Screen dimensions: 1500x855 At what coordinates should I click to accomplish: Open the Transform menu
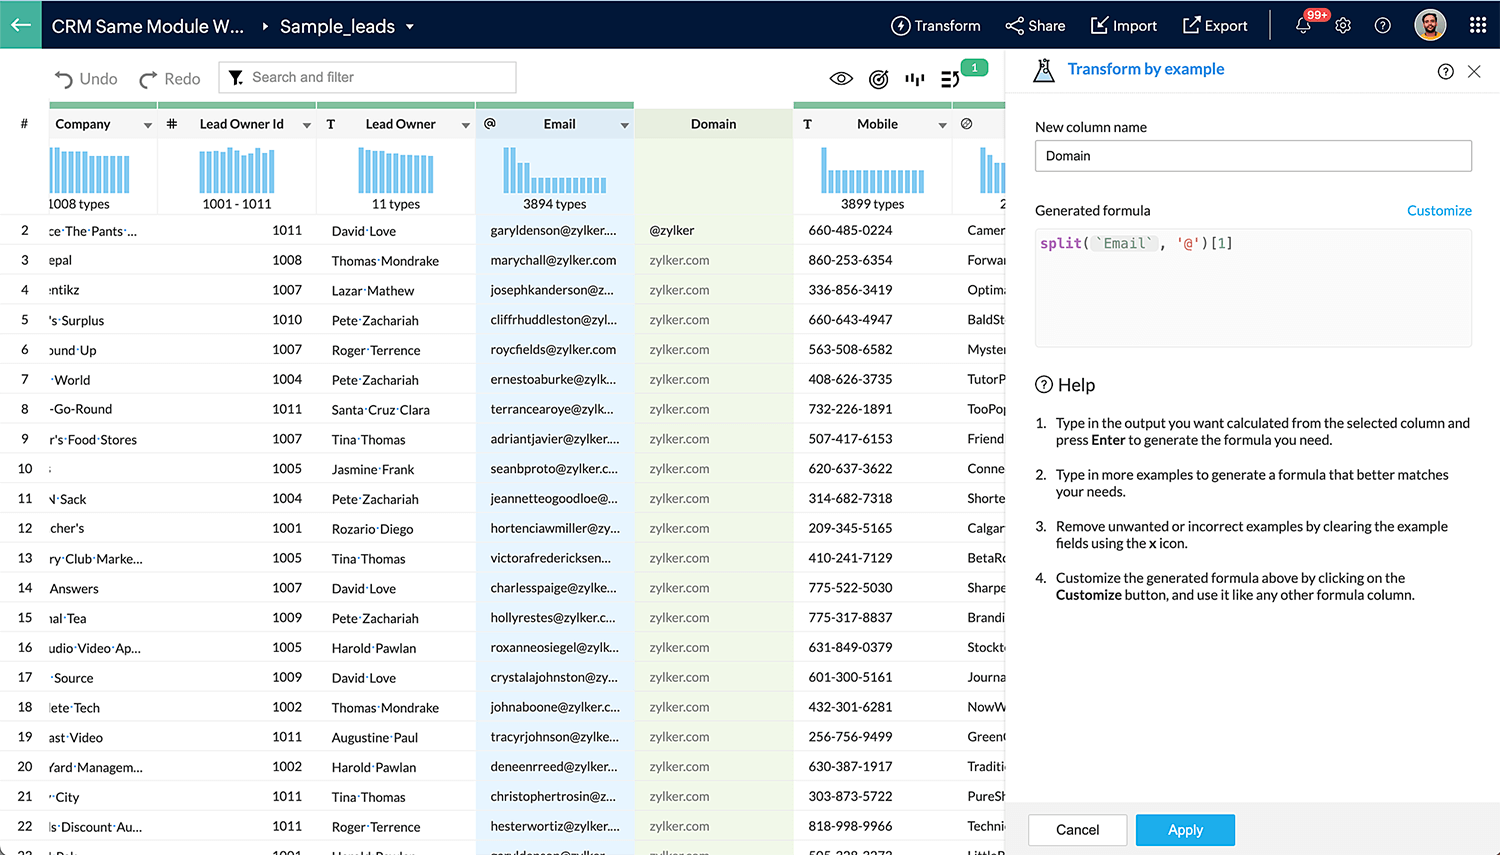point(935,26)
